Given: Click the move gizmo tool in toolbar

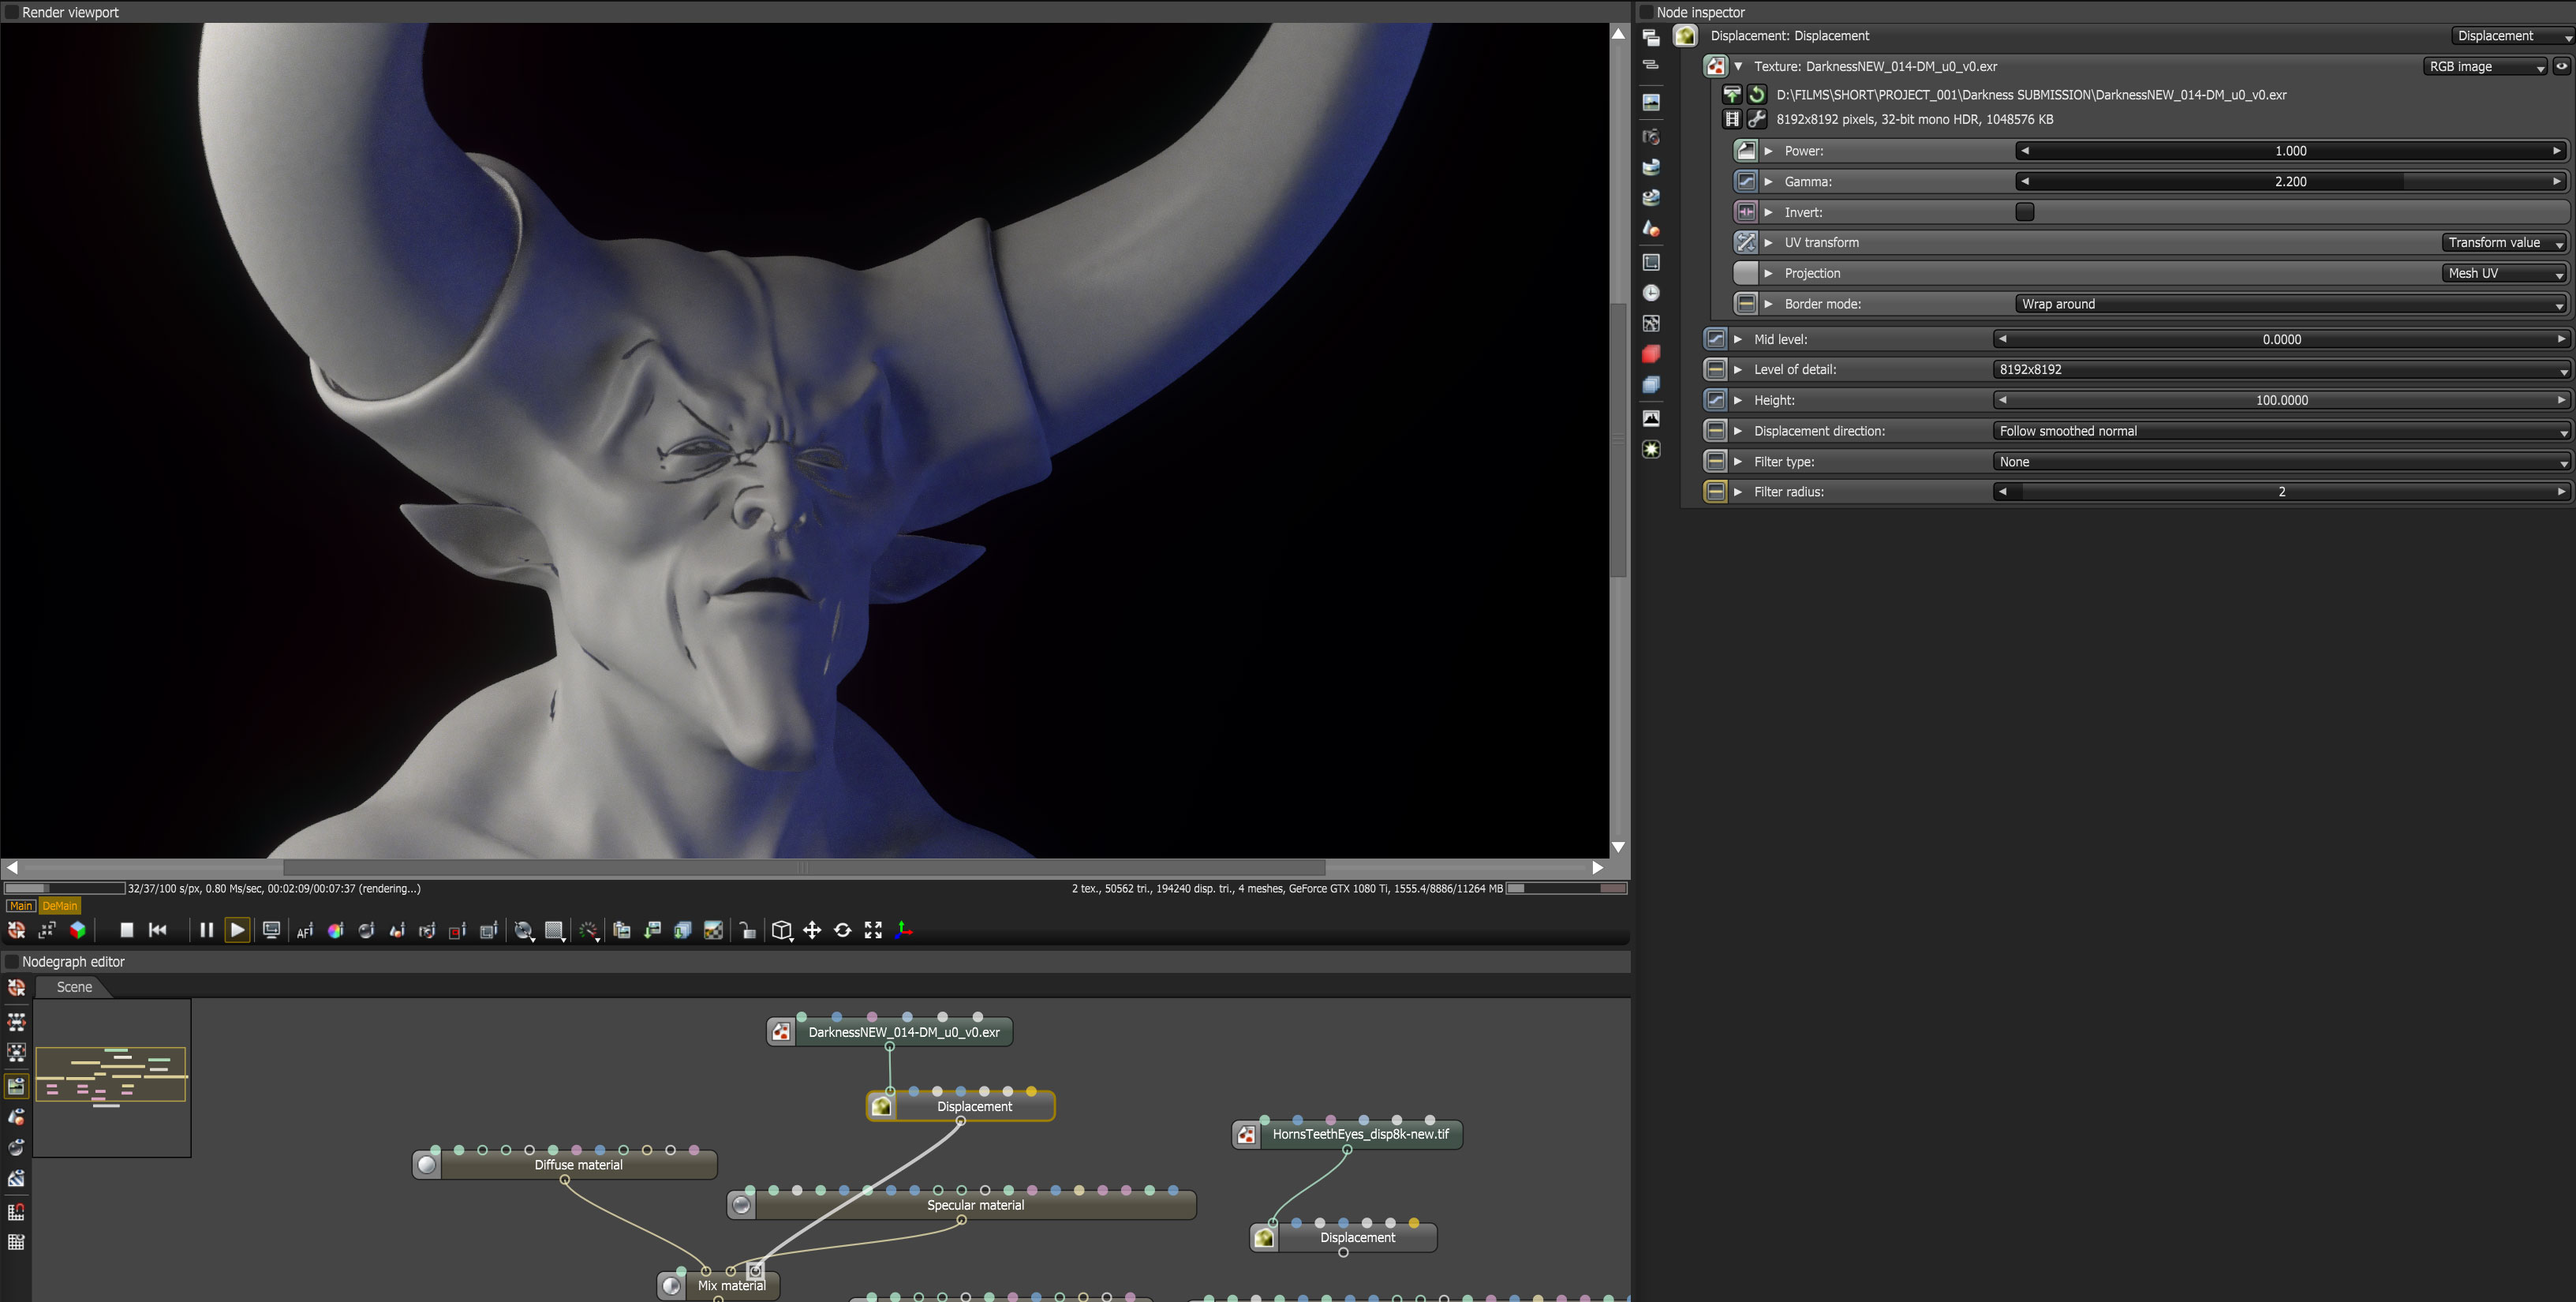Looking at the screenshot, I should coord(812,930).
